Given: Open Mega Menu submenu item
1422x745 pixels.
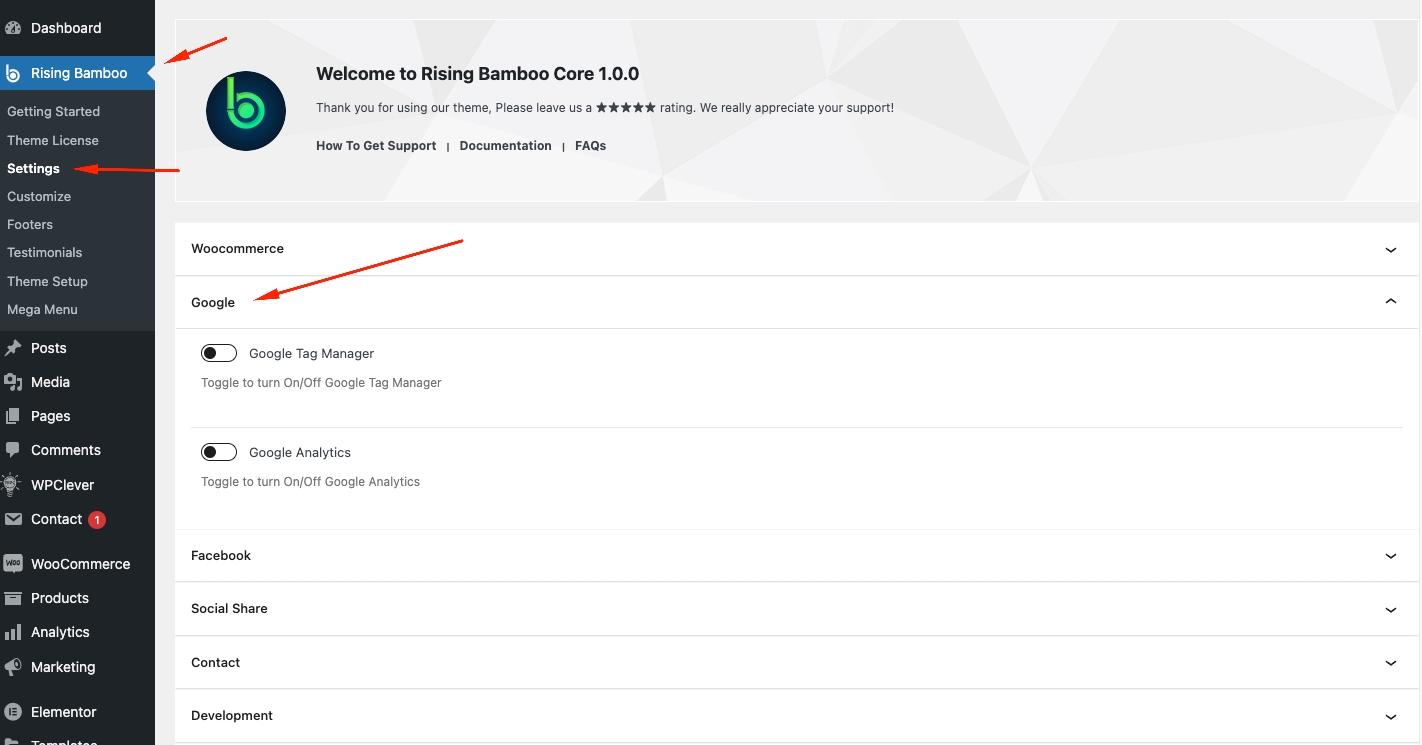Looking at the screenshot, I should point(42,309).
